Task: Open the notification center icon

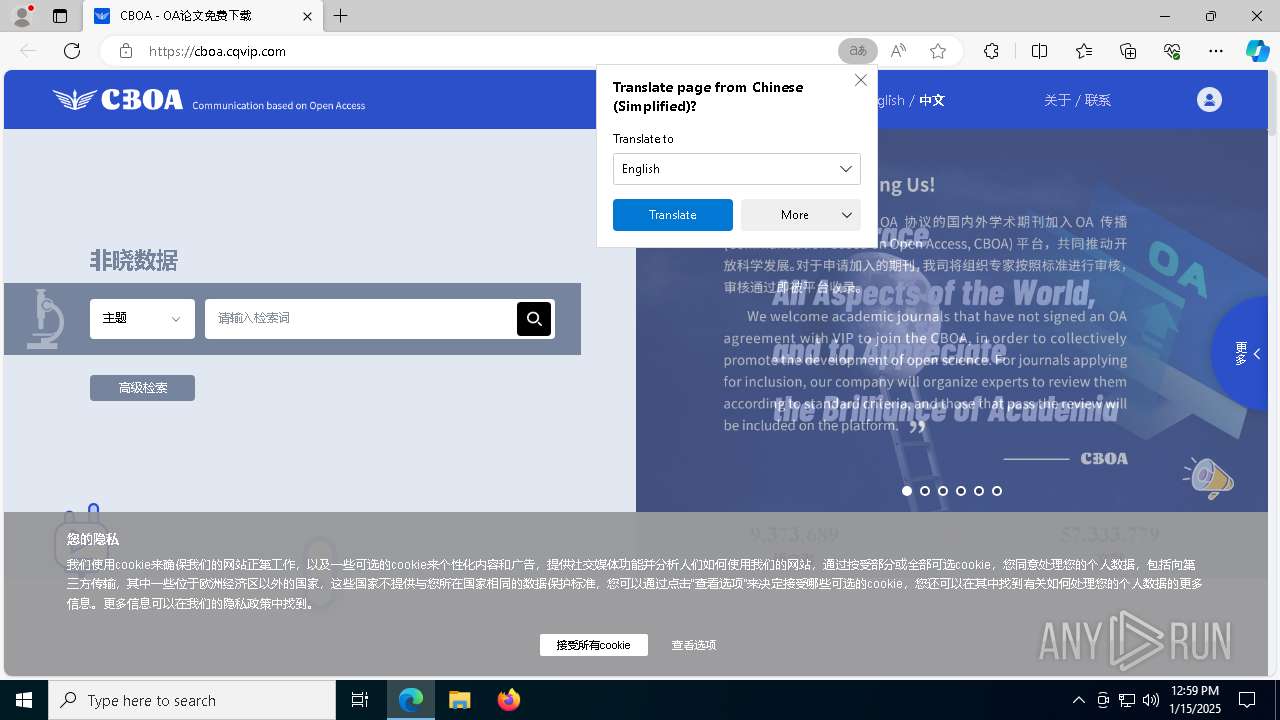Action: coord(1247,700)
